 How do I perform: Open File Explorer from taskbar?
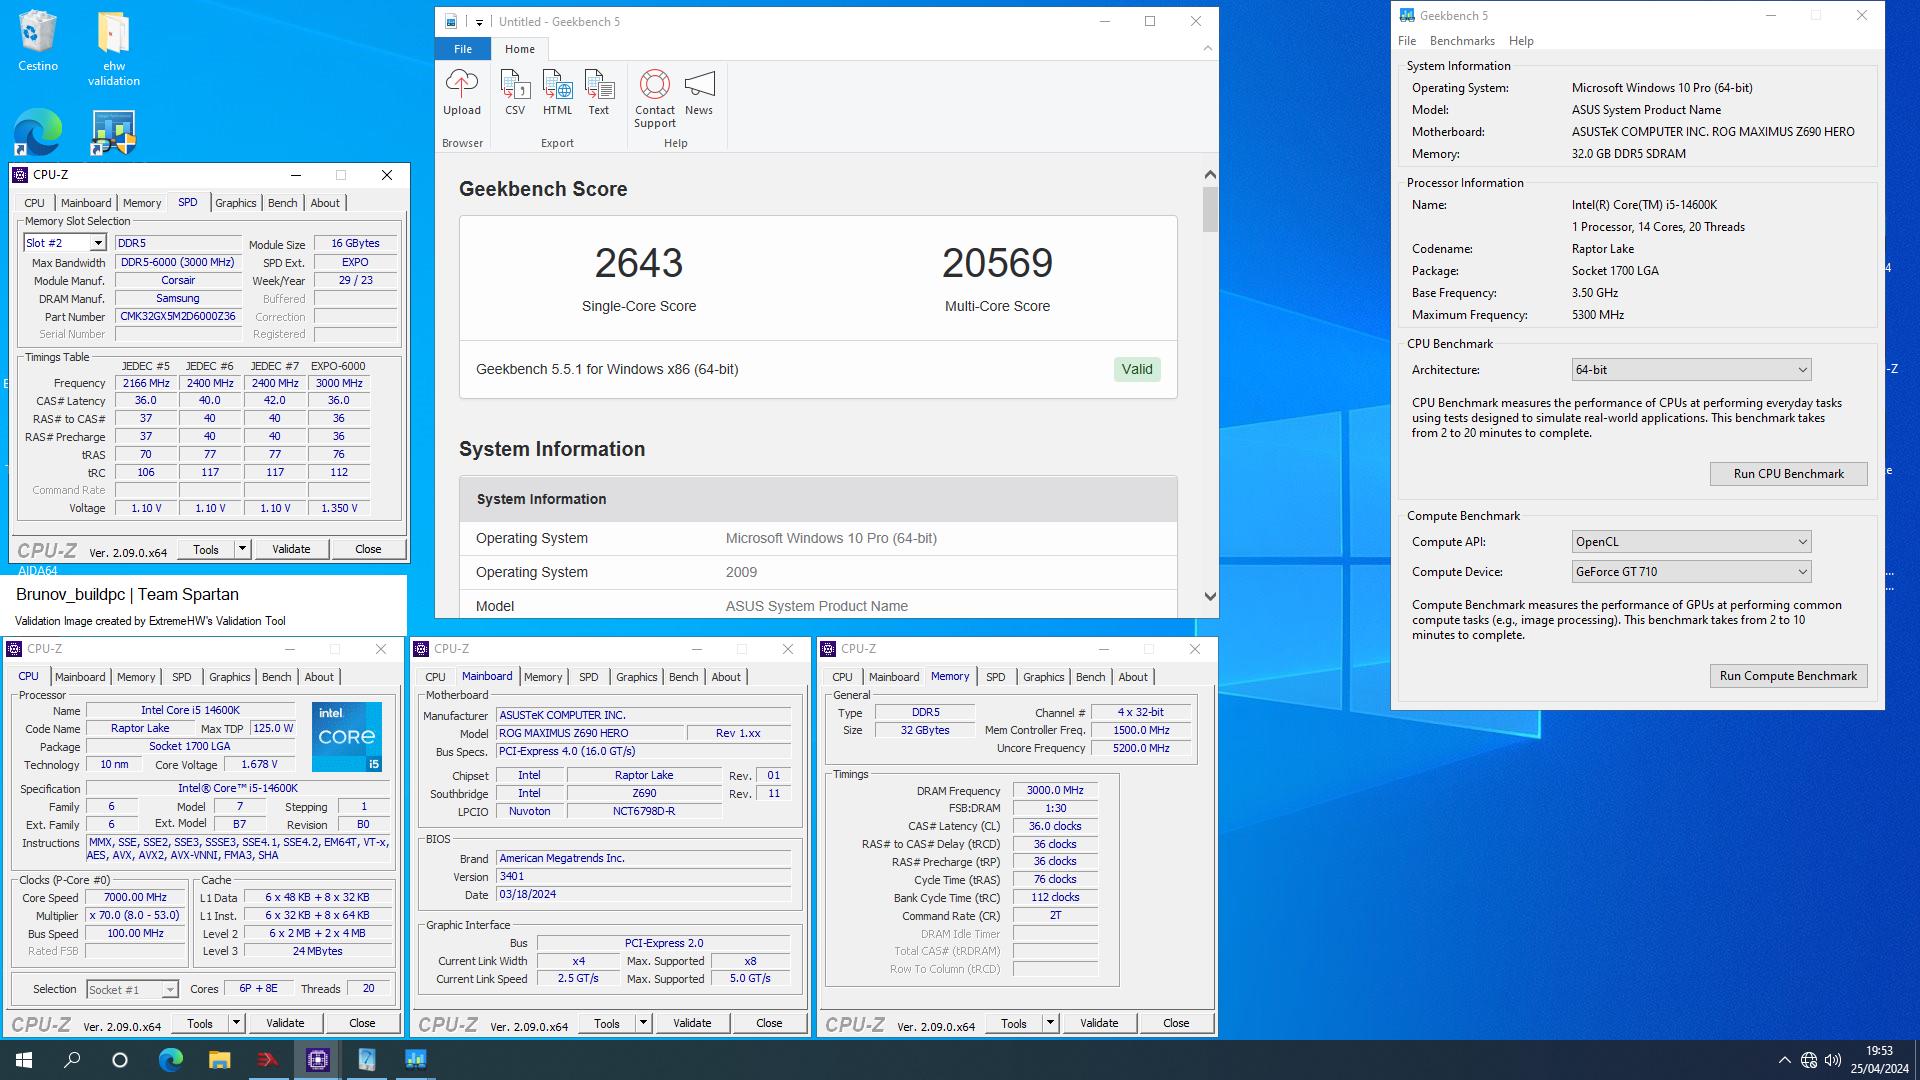click(x=219, y=1060)
